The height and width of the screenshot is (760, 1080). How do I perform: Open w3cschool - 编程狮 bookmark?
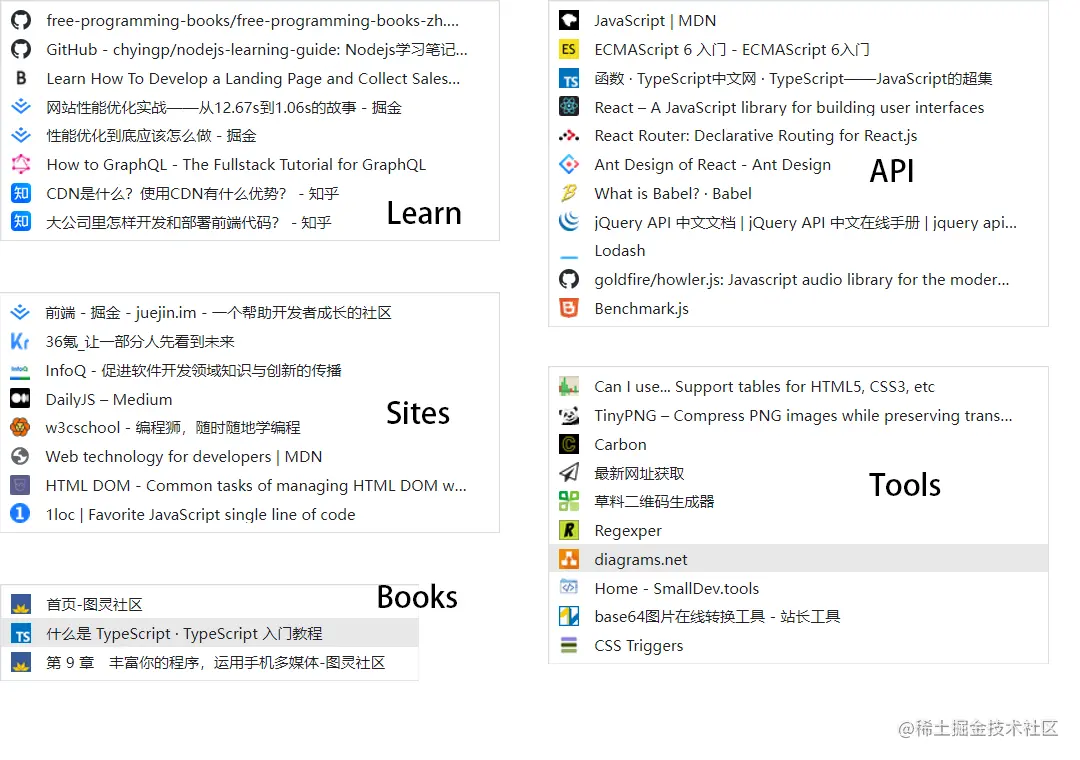pyautogui.click(x=173, y=427)
